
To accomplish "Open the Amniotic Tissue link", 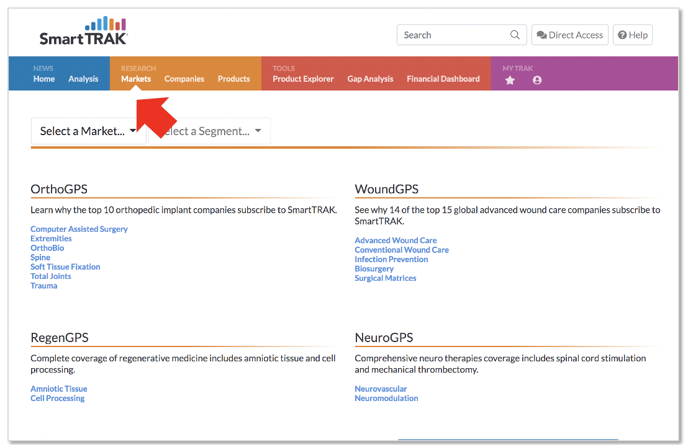I will pos(59,389).
